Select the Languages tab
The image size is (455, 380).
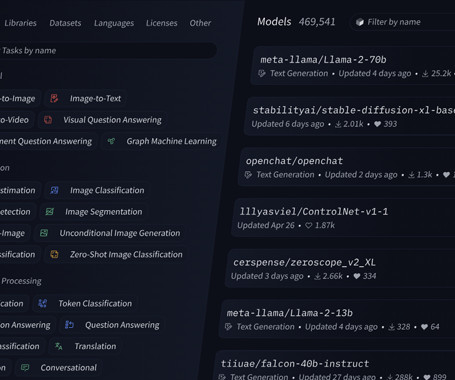click(x=114, y=23)
